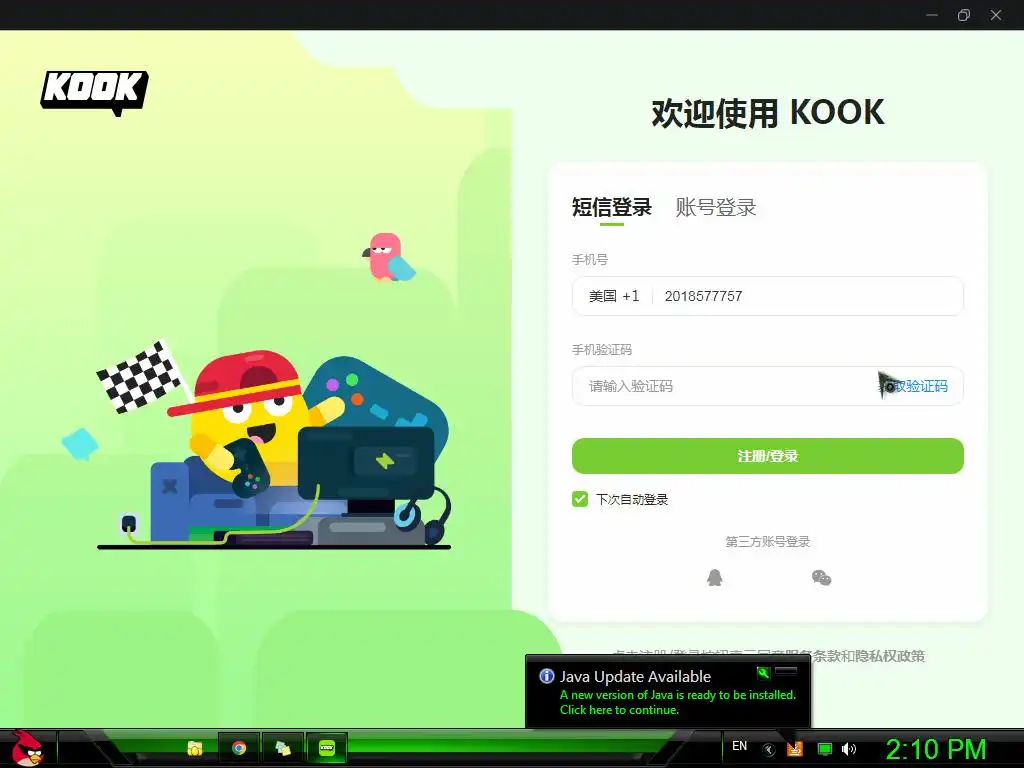Open the Java notification wrench options icon
The height and width of the screenshot is (768, 1024).
coord(763,673)
